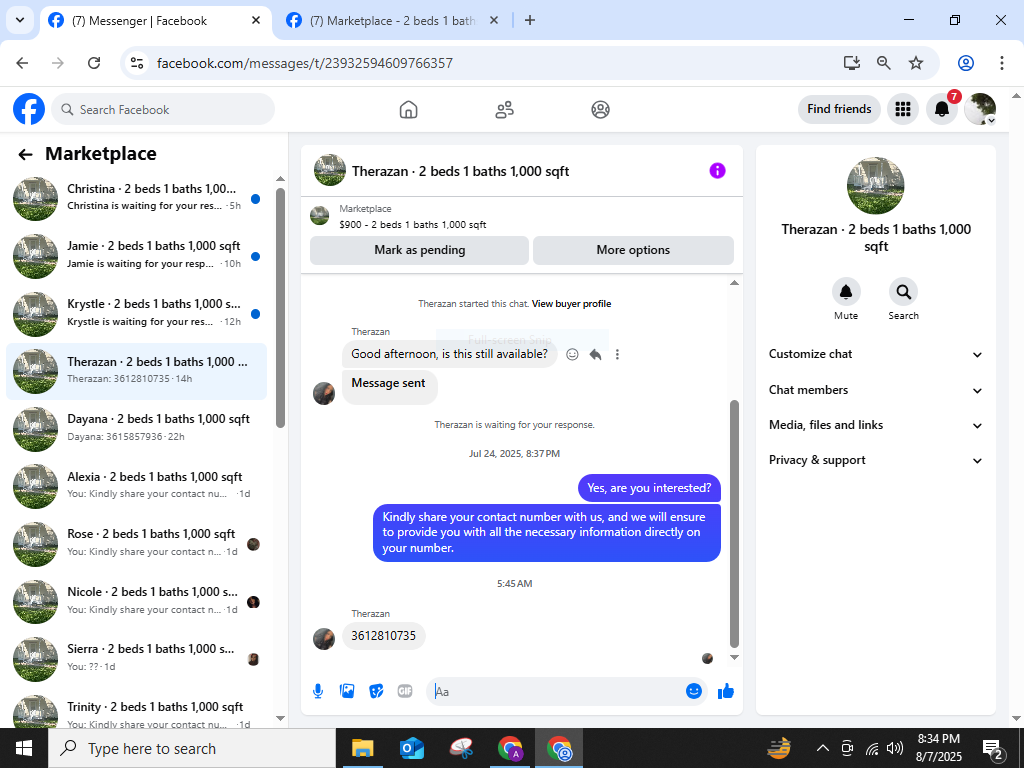This screenshot has width=1024, height=768.
Task: Open the chat with Jamie
Action: coord(136,256)
